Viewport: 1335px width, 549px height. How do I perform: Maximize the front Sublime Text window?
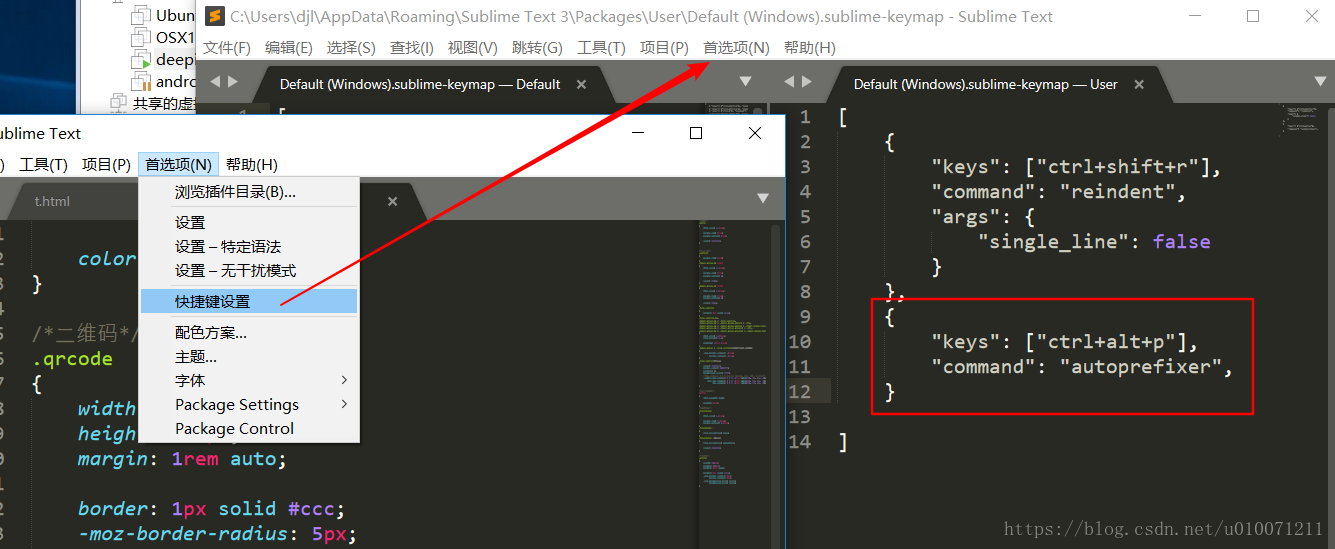(696, 133)
